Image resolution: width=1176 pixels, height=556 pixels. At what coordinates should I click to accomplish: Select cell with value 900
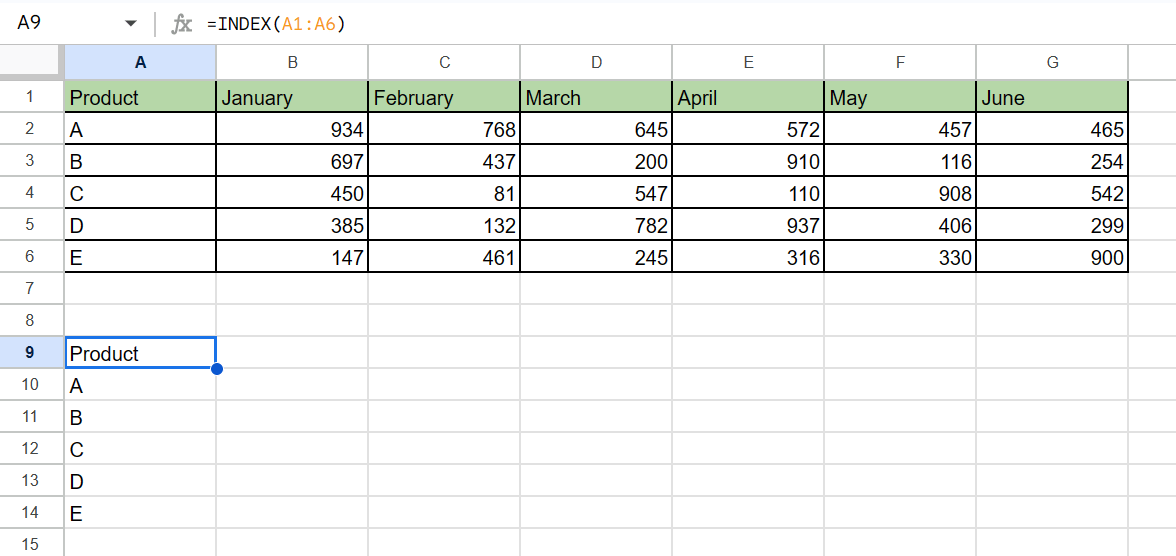coord(1052,257)
